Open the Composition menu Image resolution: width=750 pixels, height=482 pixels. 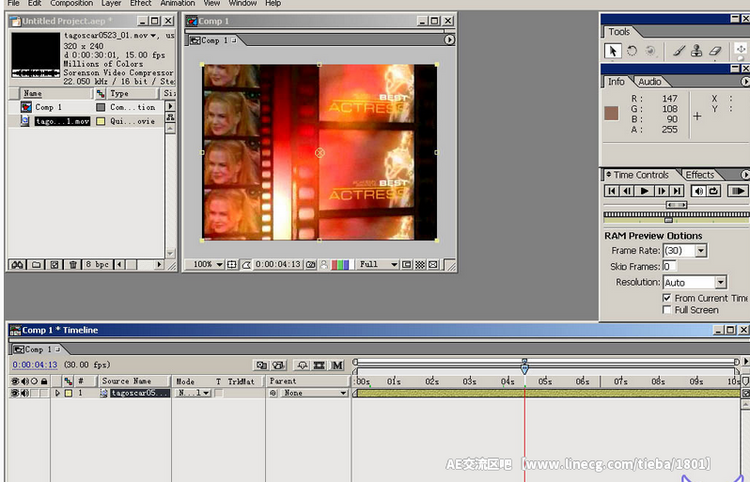click(x=72, y=3)
